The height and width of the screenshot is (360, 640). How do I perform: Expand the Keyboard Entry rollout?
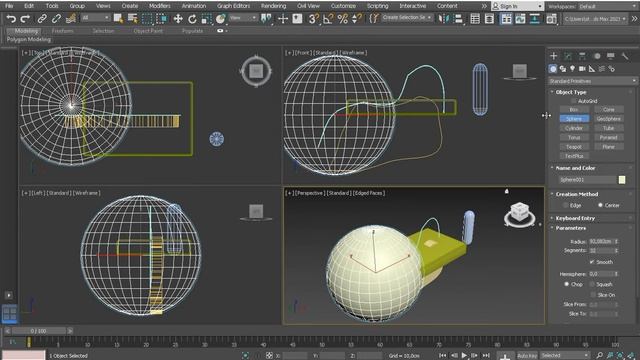[575, 218]
